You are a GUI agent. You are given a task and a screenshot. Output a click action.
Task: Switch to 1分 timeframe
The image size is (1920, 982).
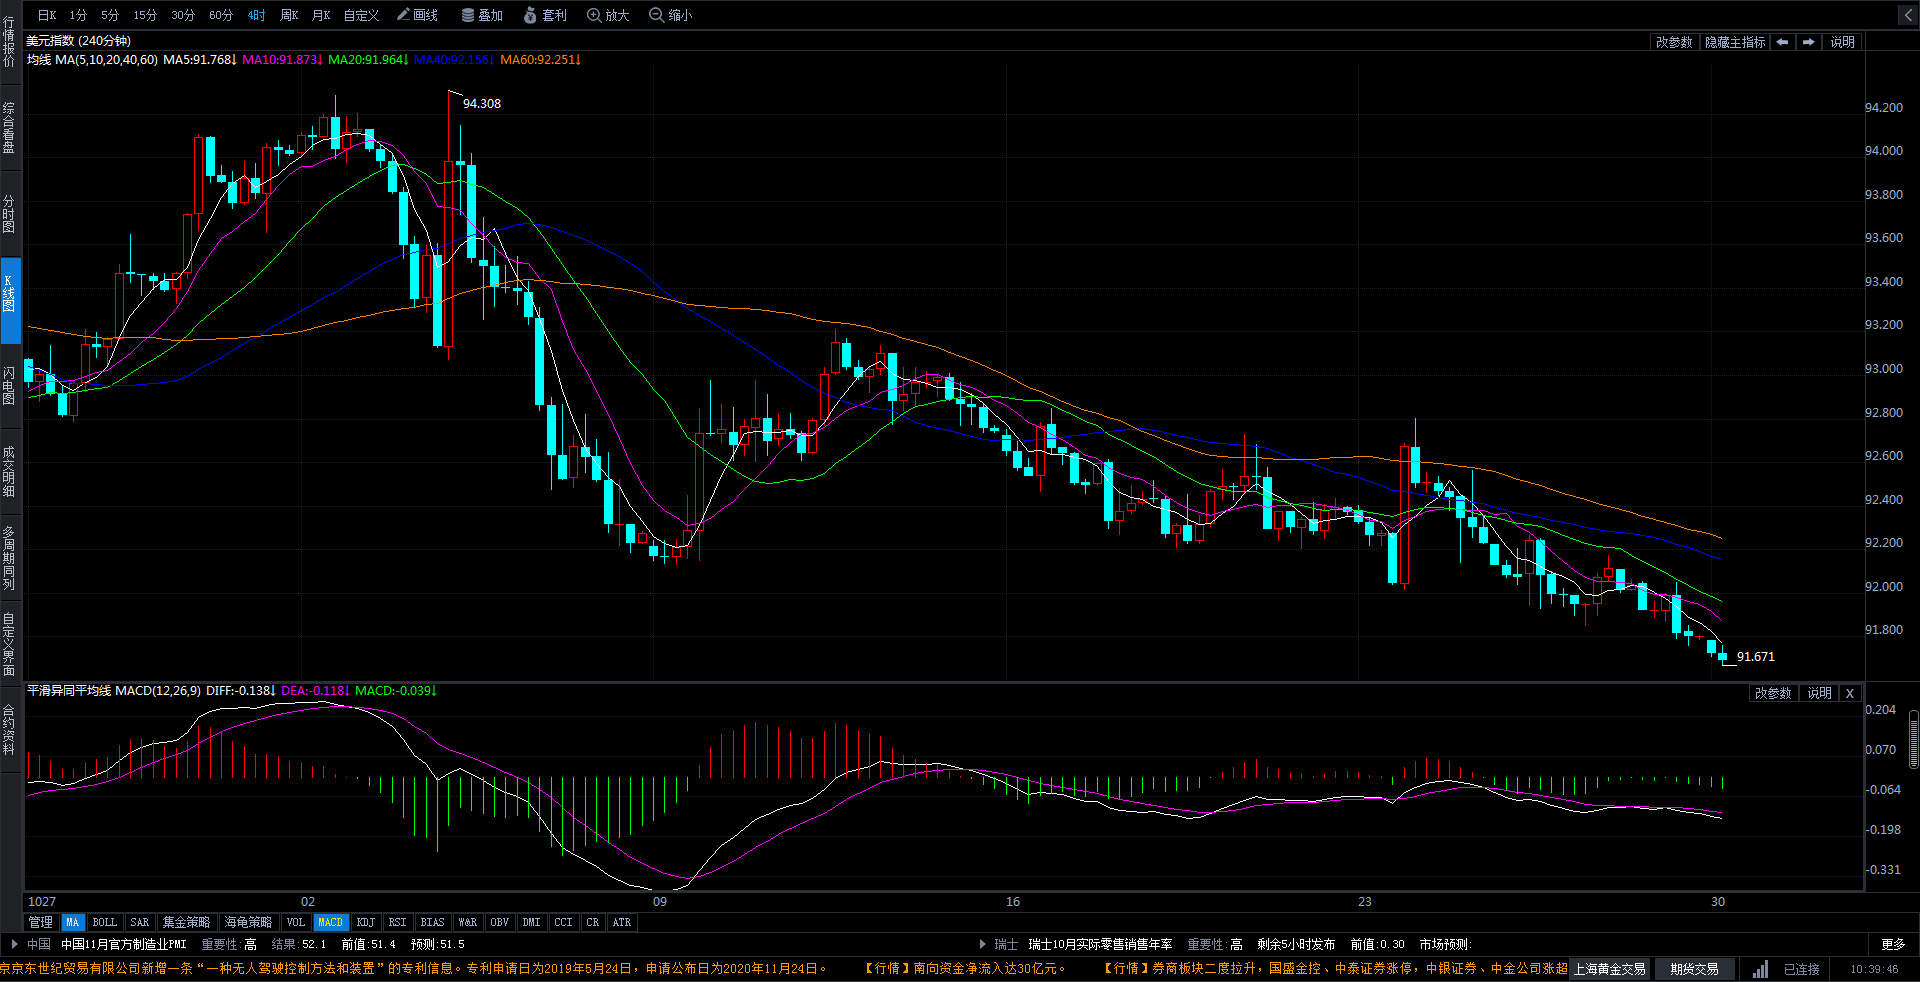tap(78, 15)
